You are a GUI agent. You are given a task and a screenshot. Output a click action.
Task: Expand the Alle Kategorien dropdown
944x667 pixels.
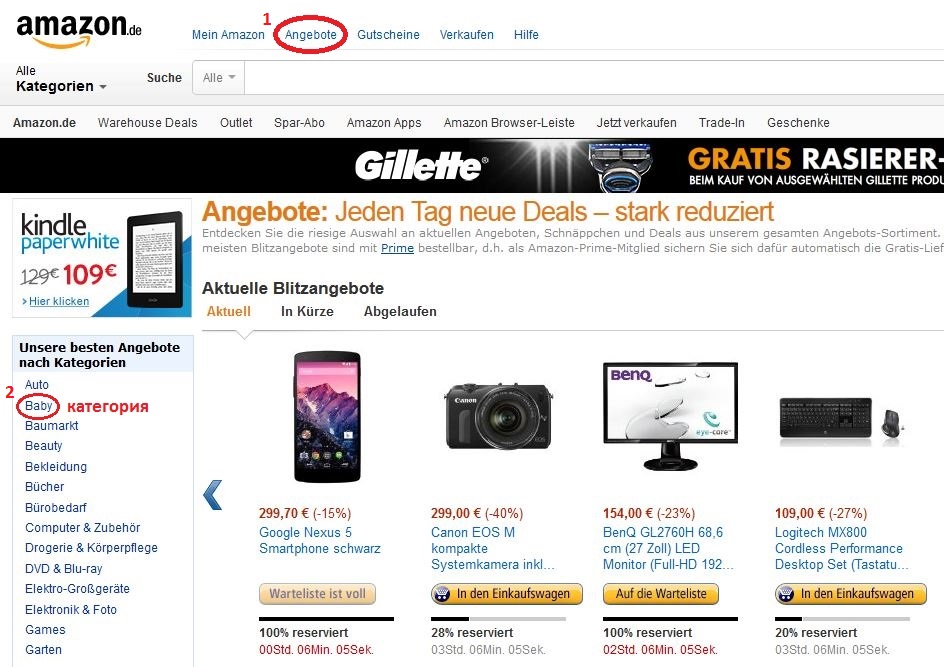(x=61, y=79)
